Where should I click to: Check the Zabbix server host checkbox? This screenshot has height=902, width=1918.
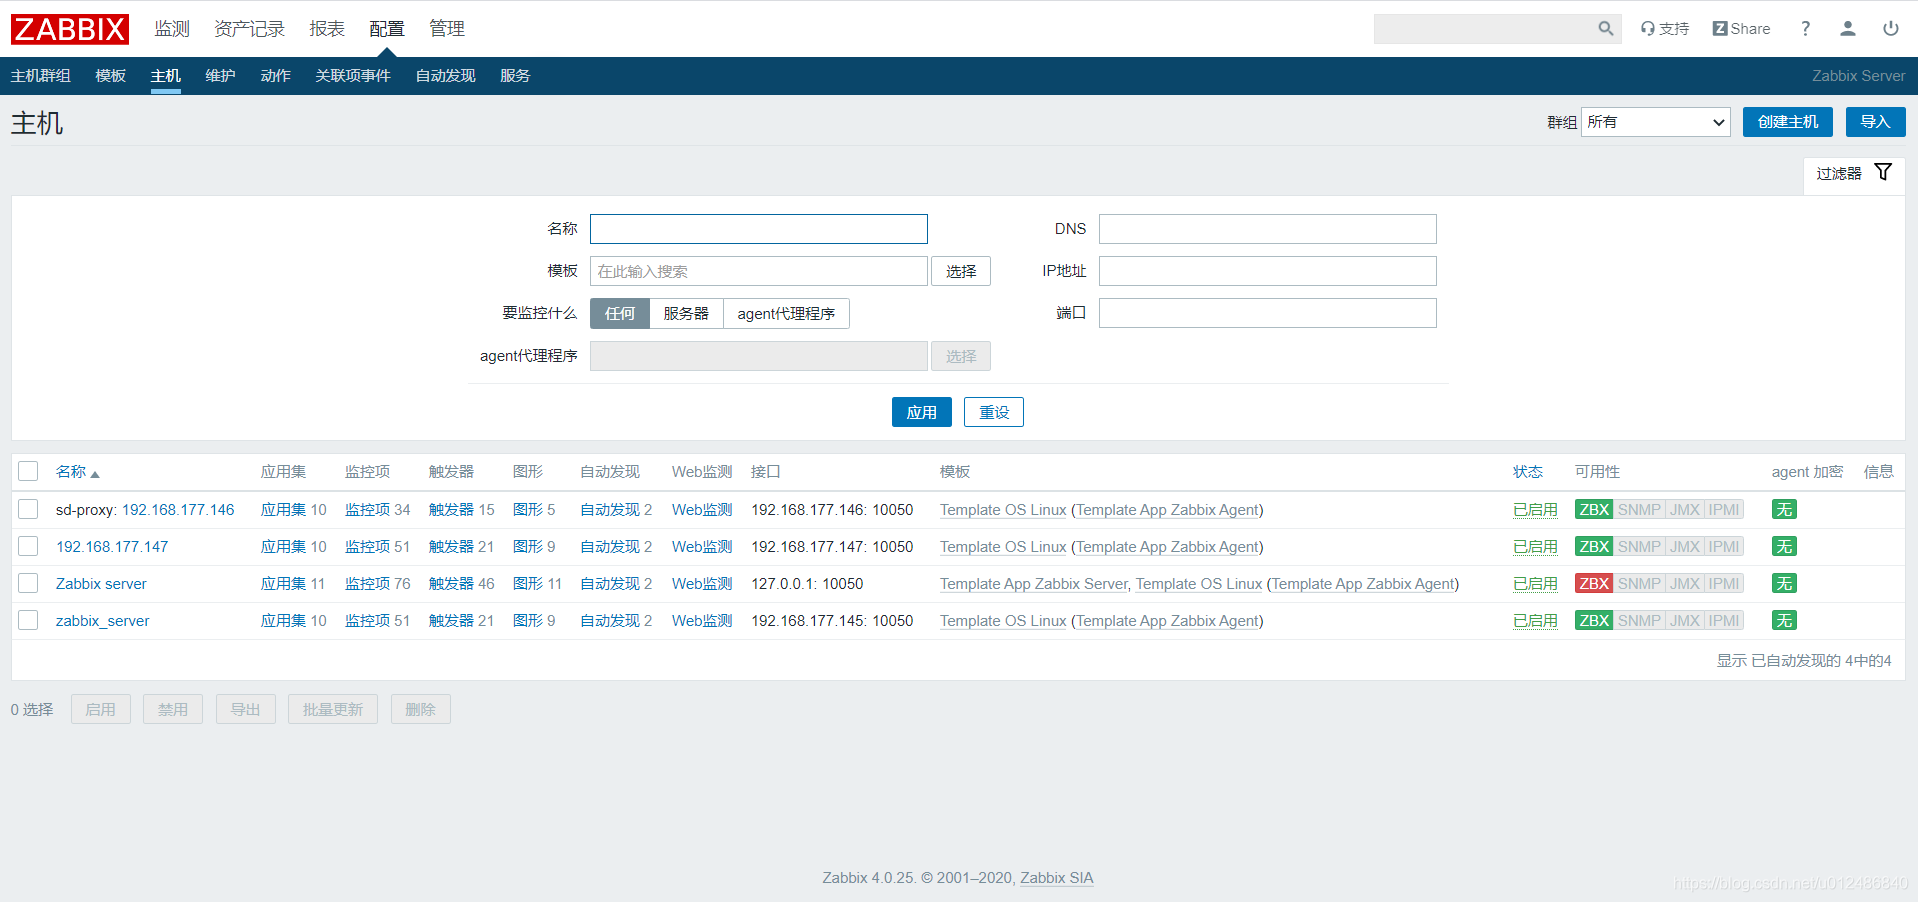[28, 583]
